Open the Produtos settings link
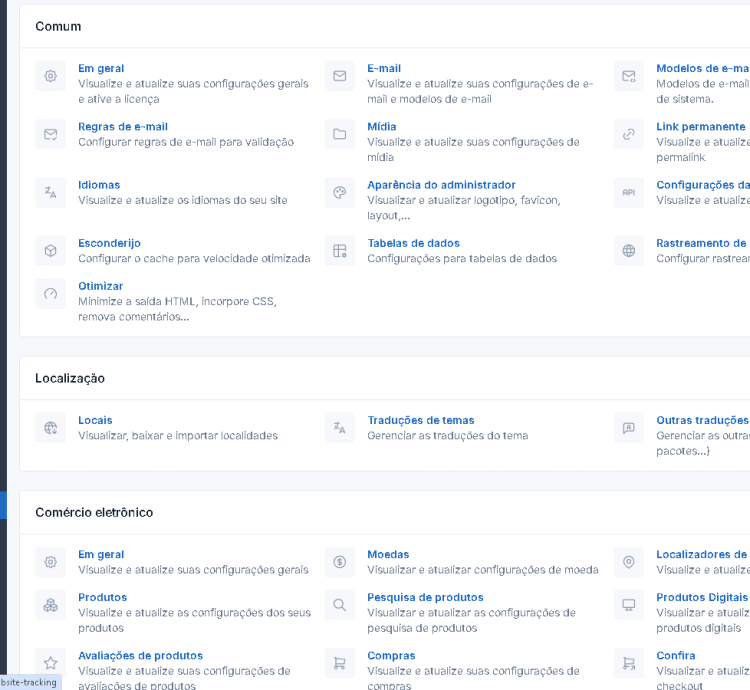Screen dimensions: 750x690 tap(102, 597)
